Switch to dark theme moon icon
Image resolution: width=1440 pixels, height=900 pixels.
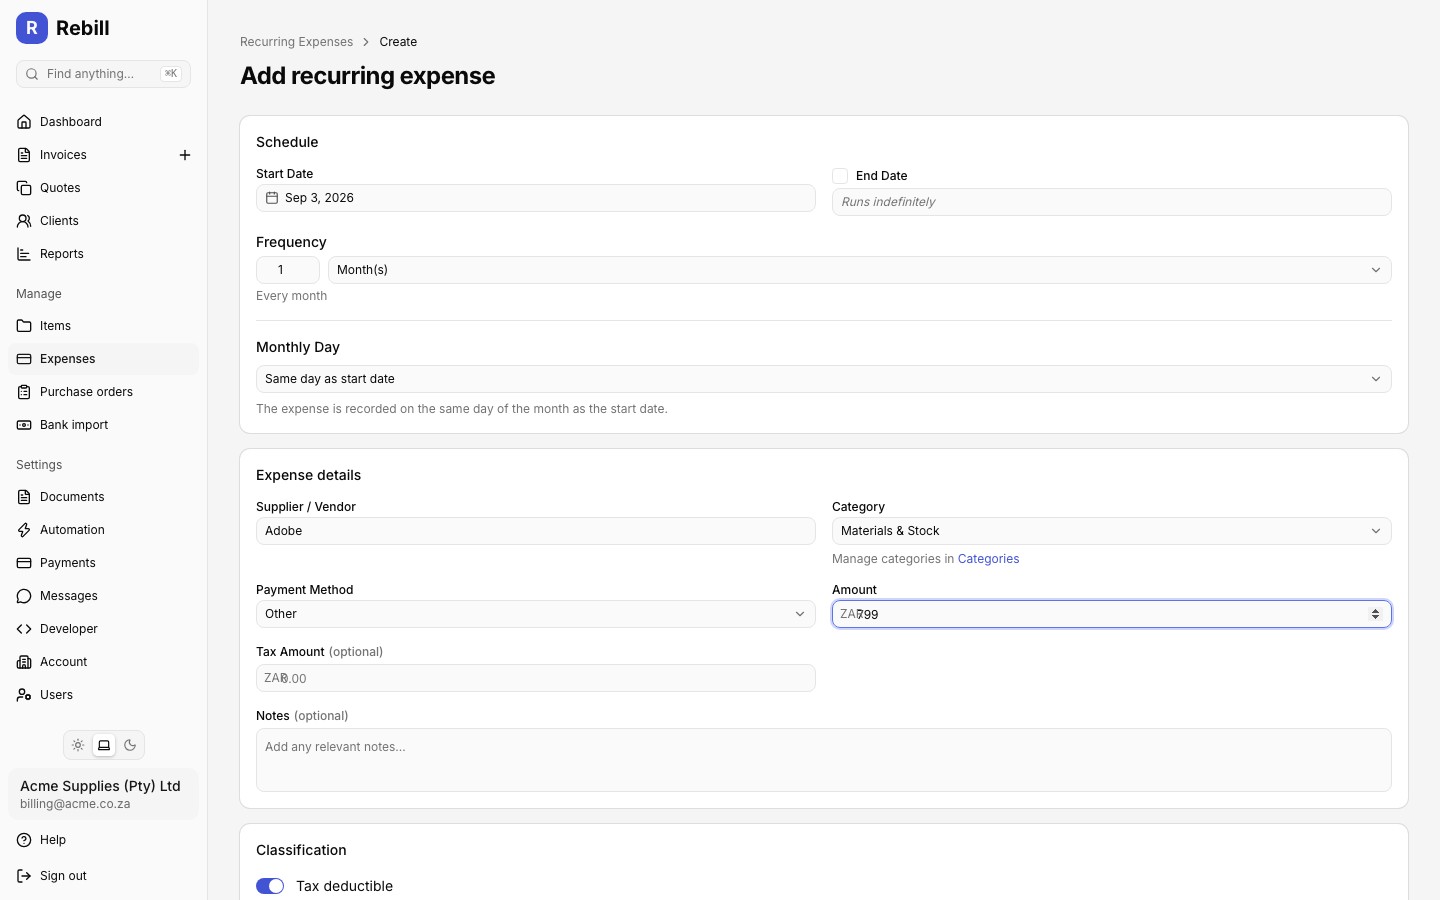[130, 745]
